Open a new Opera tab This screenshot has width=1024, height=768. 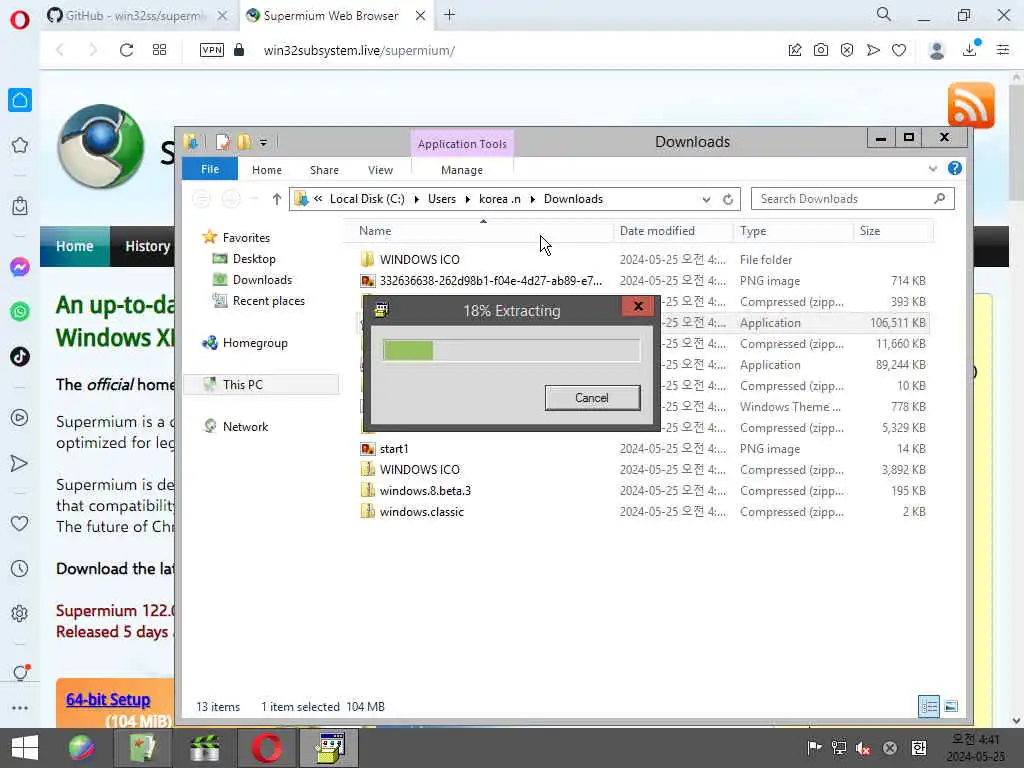coord(449,15)
